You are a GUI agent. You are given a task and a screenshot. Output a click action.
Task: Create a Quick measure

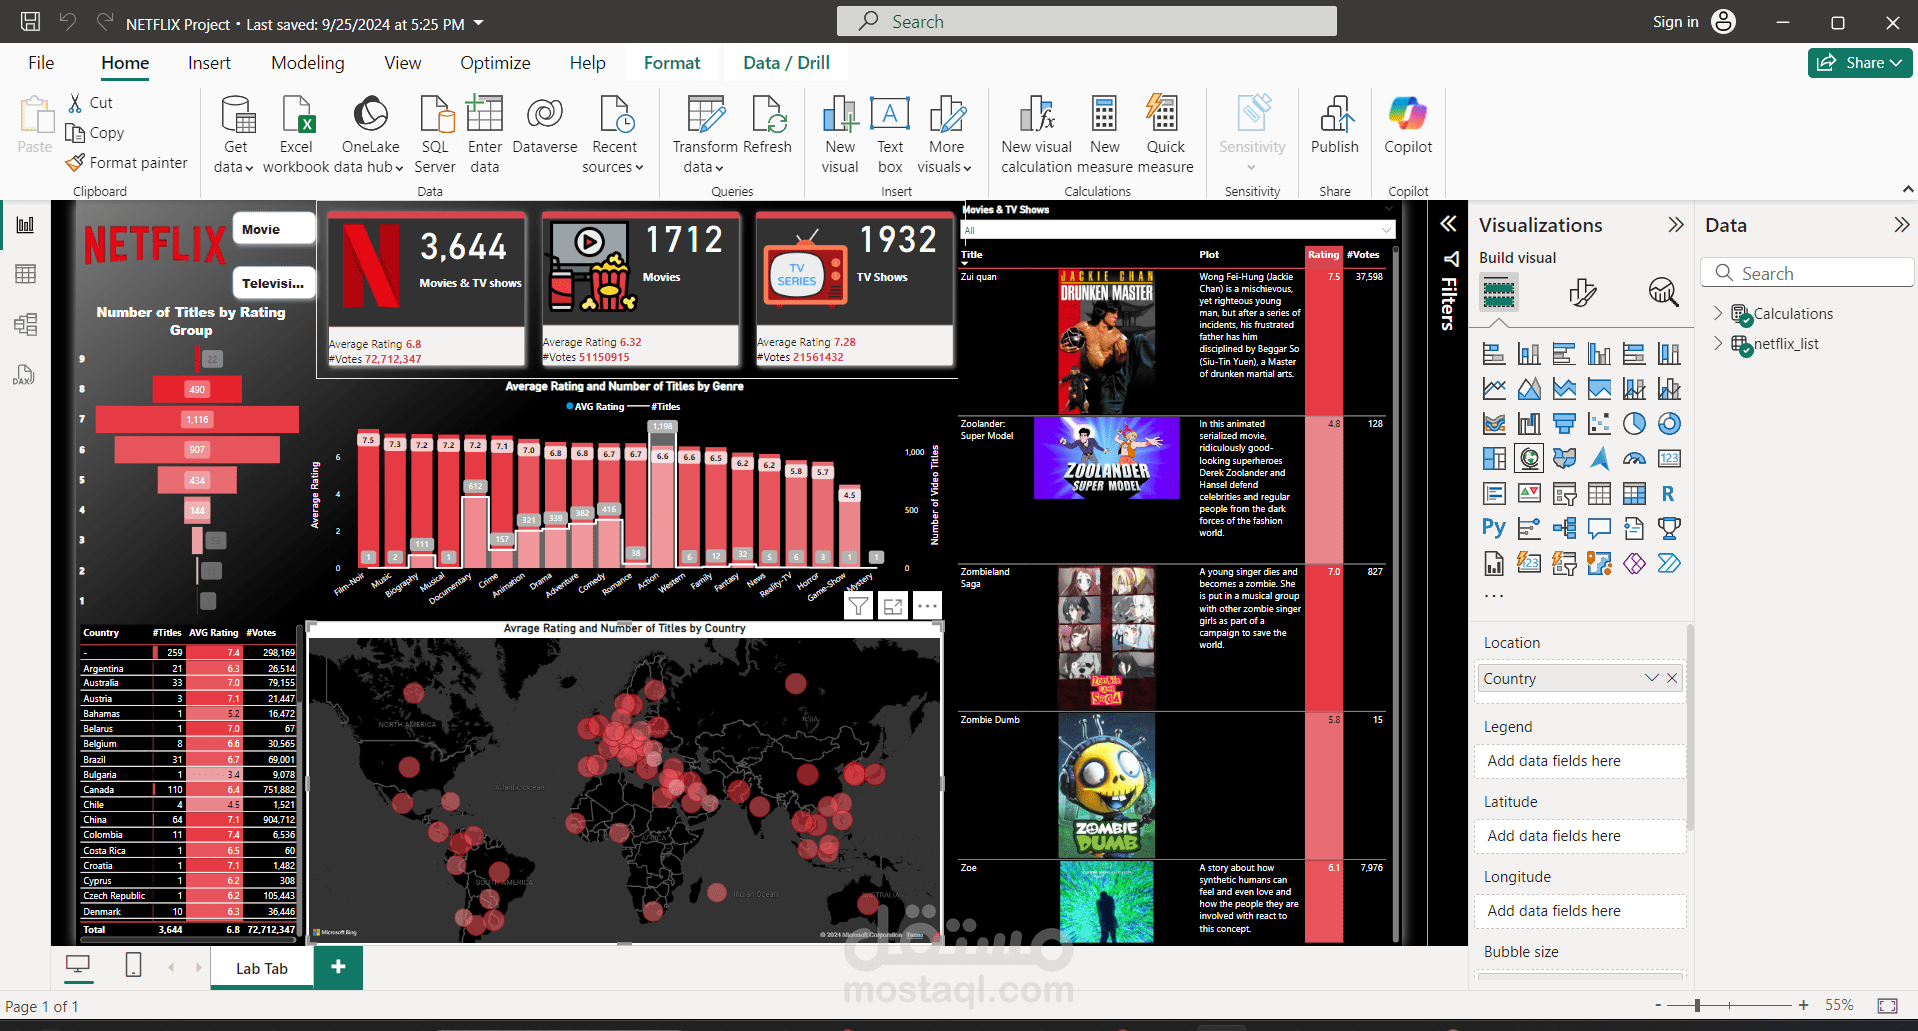pyautogui.click(x=1165, y=136)
